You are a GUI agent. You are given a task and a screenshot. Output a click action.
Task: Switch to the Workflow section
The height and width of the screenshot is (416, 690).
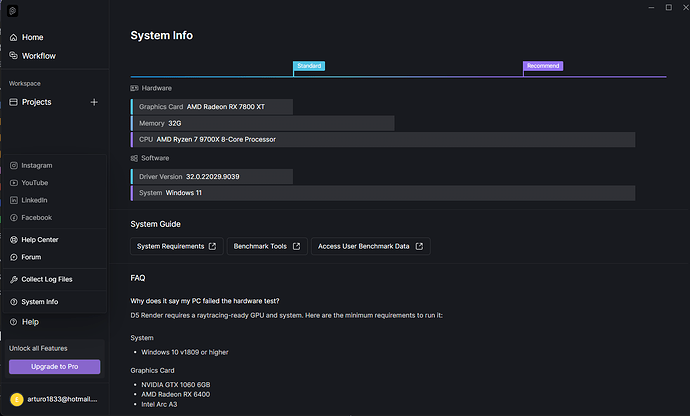38,55
